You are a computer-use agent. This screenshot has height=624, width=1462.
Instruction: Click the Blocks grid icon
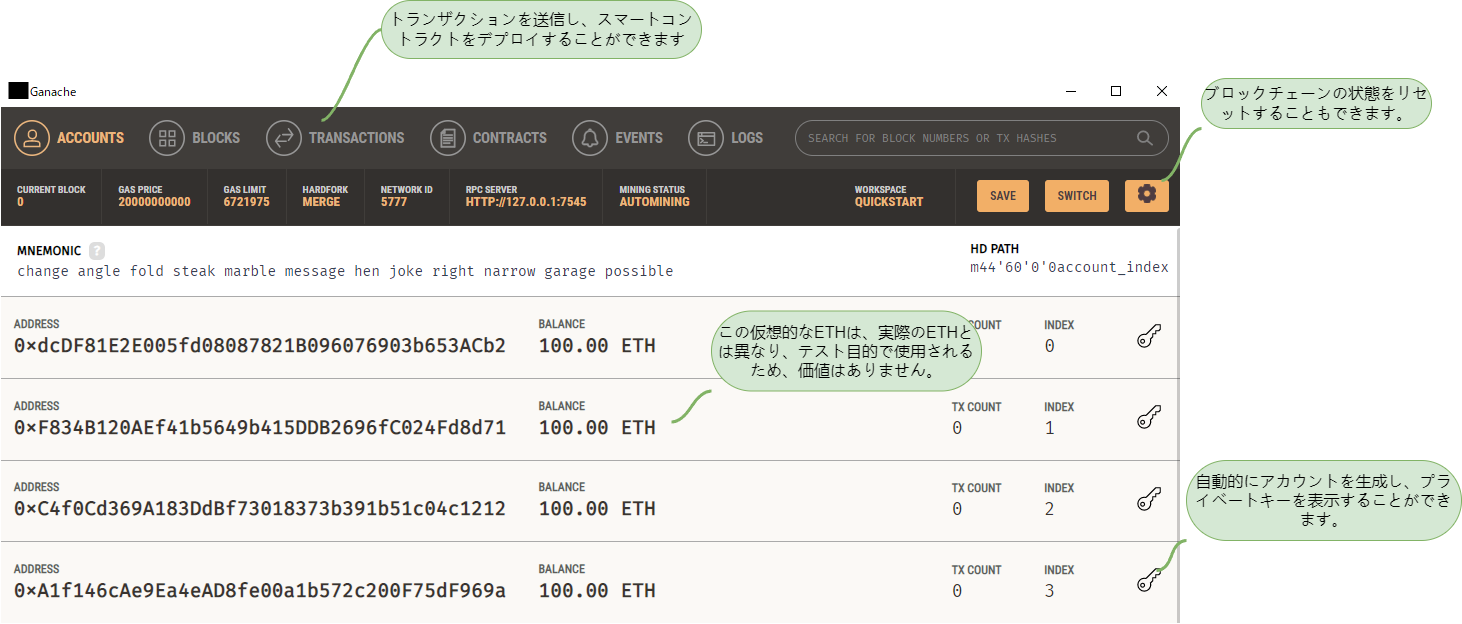[167, 138]
